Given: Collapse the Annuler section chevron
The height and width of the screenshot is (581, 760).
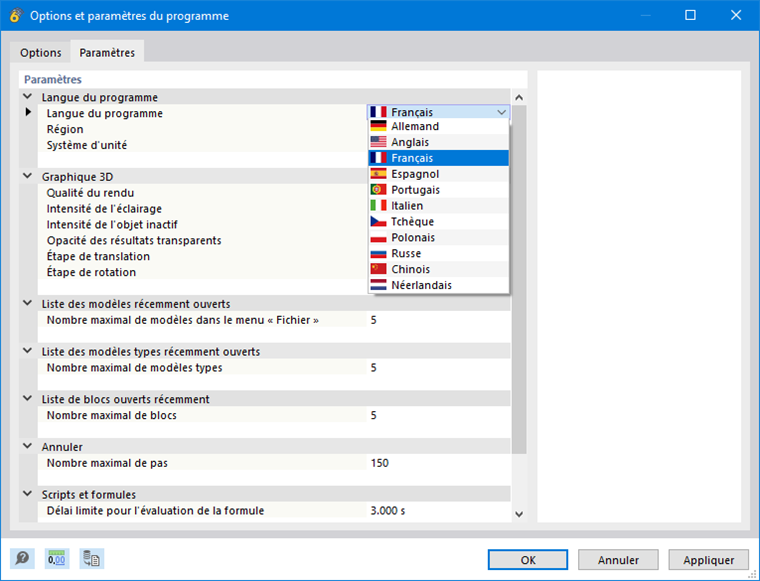Looking at the screenshot, I should [28, 446].
